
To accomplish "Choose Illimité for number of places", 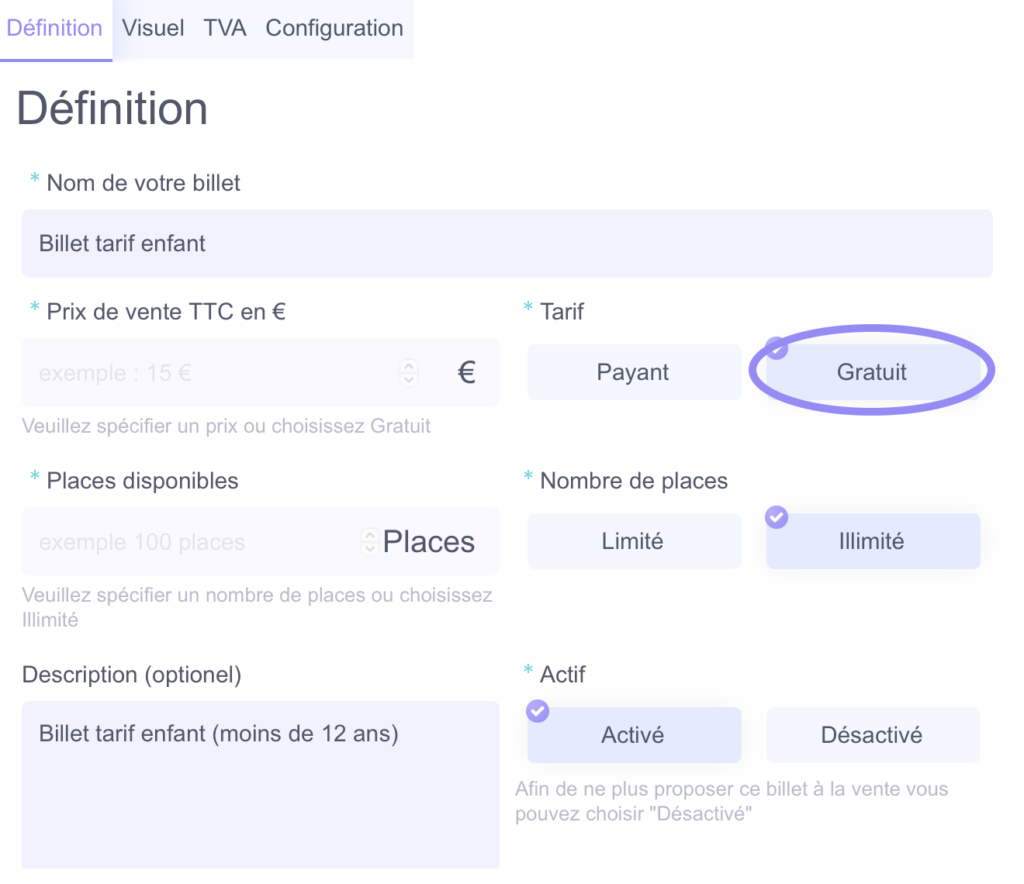I will 872,541.
